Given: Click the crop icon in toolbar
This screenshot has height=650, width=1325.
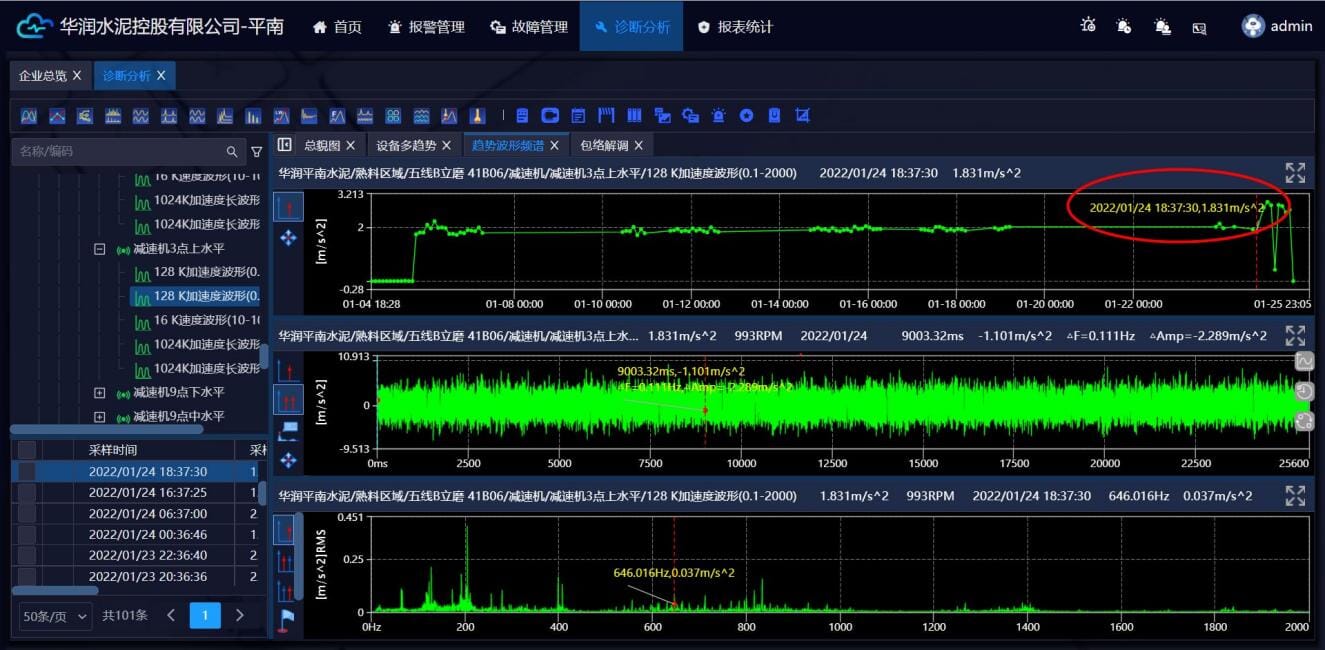Looking at the screenshot, I should 802,116.
